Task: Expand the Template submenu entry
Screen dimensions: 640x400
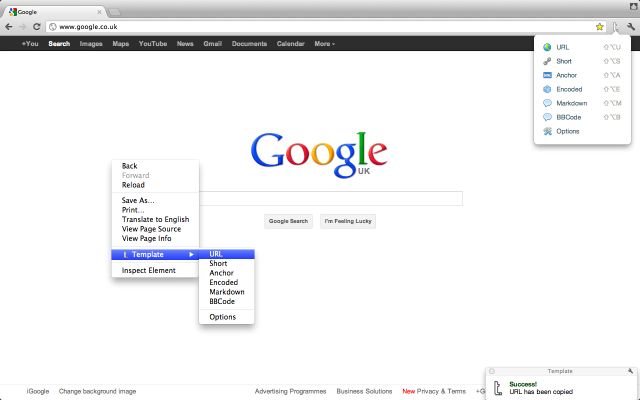Action: pos(155,254)
